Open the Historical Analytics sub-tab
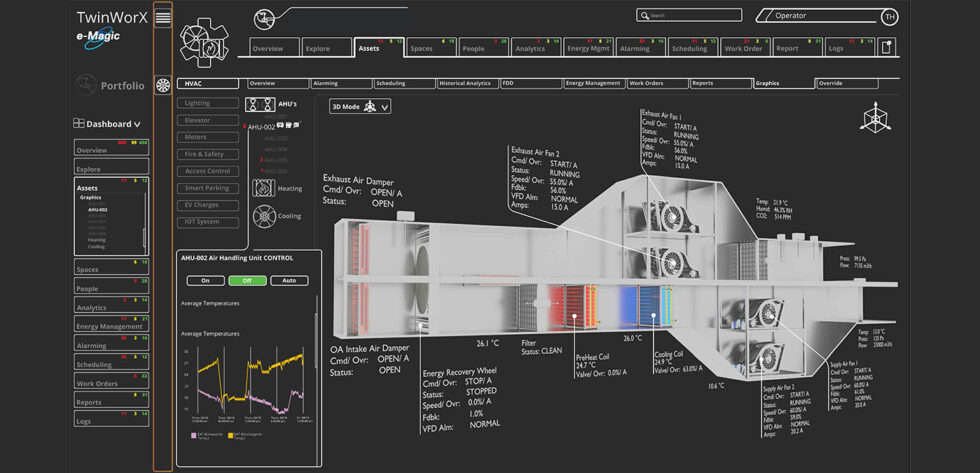The image size is (980, 473). (x=466, y=83)
